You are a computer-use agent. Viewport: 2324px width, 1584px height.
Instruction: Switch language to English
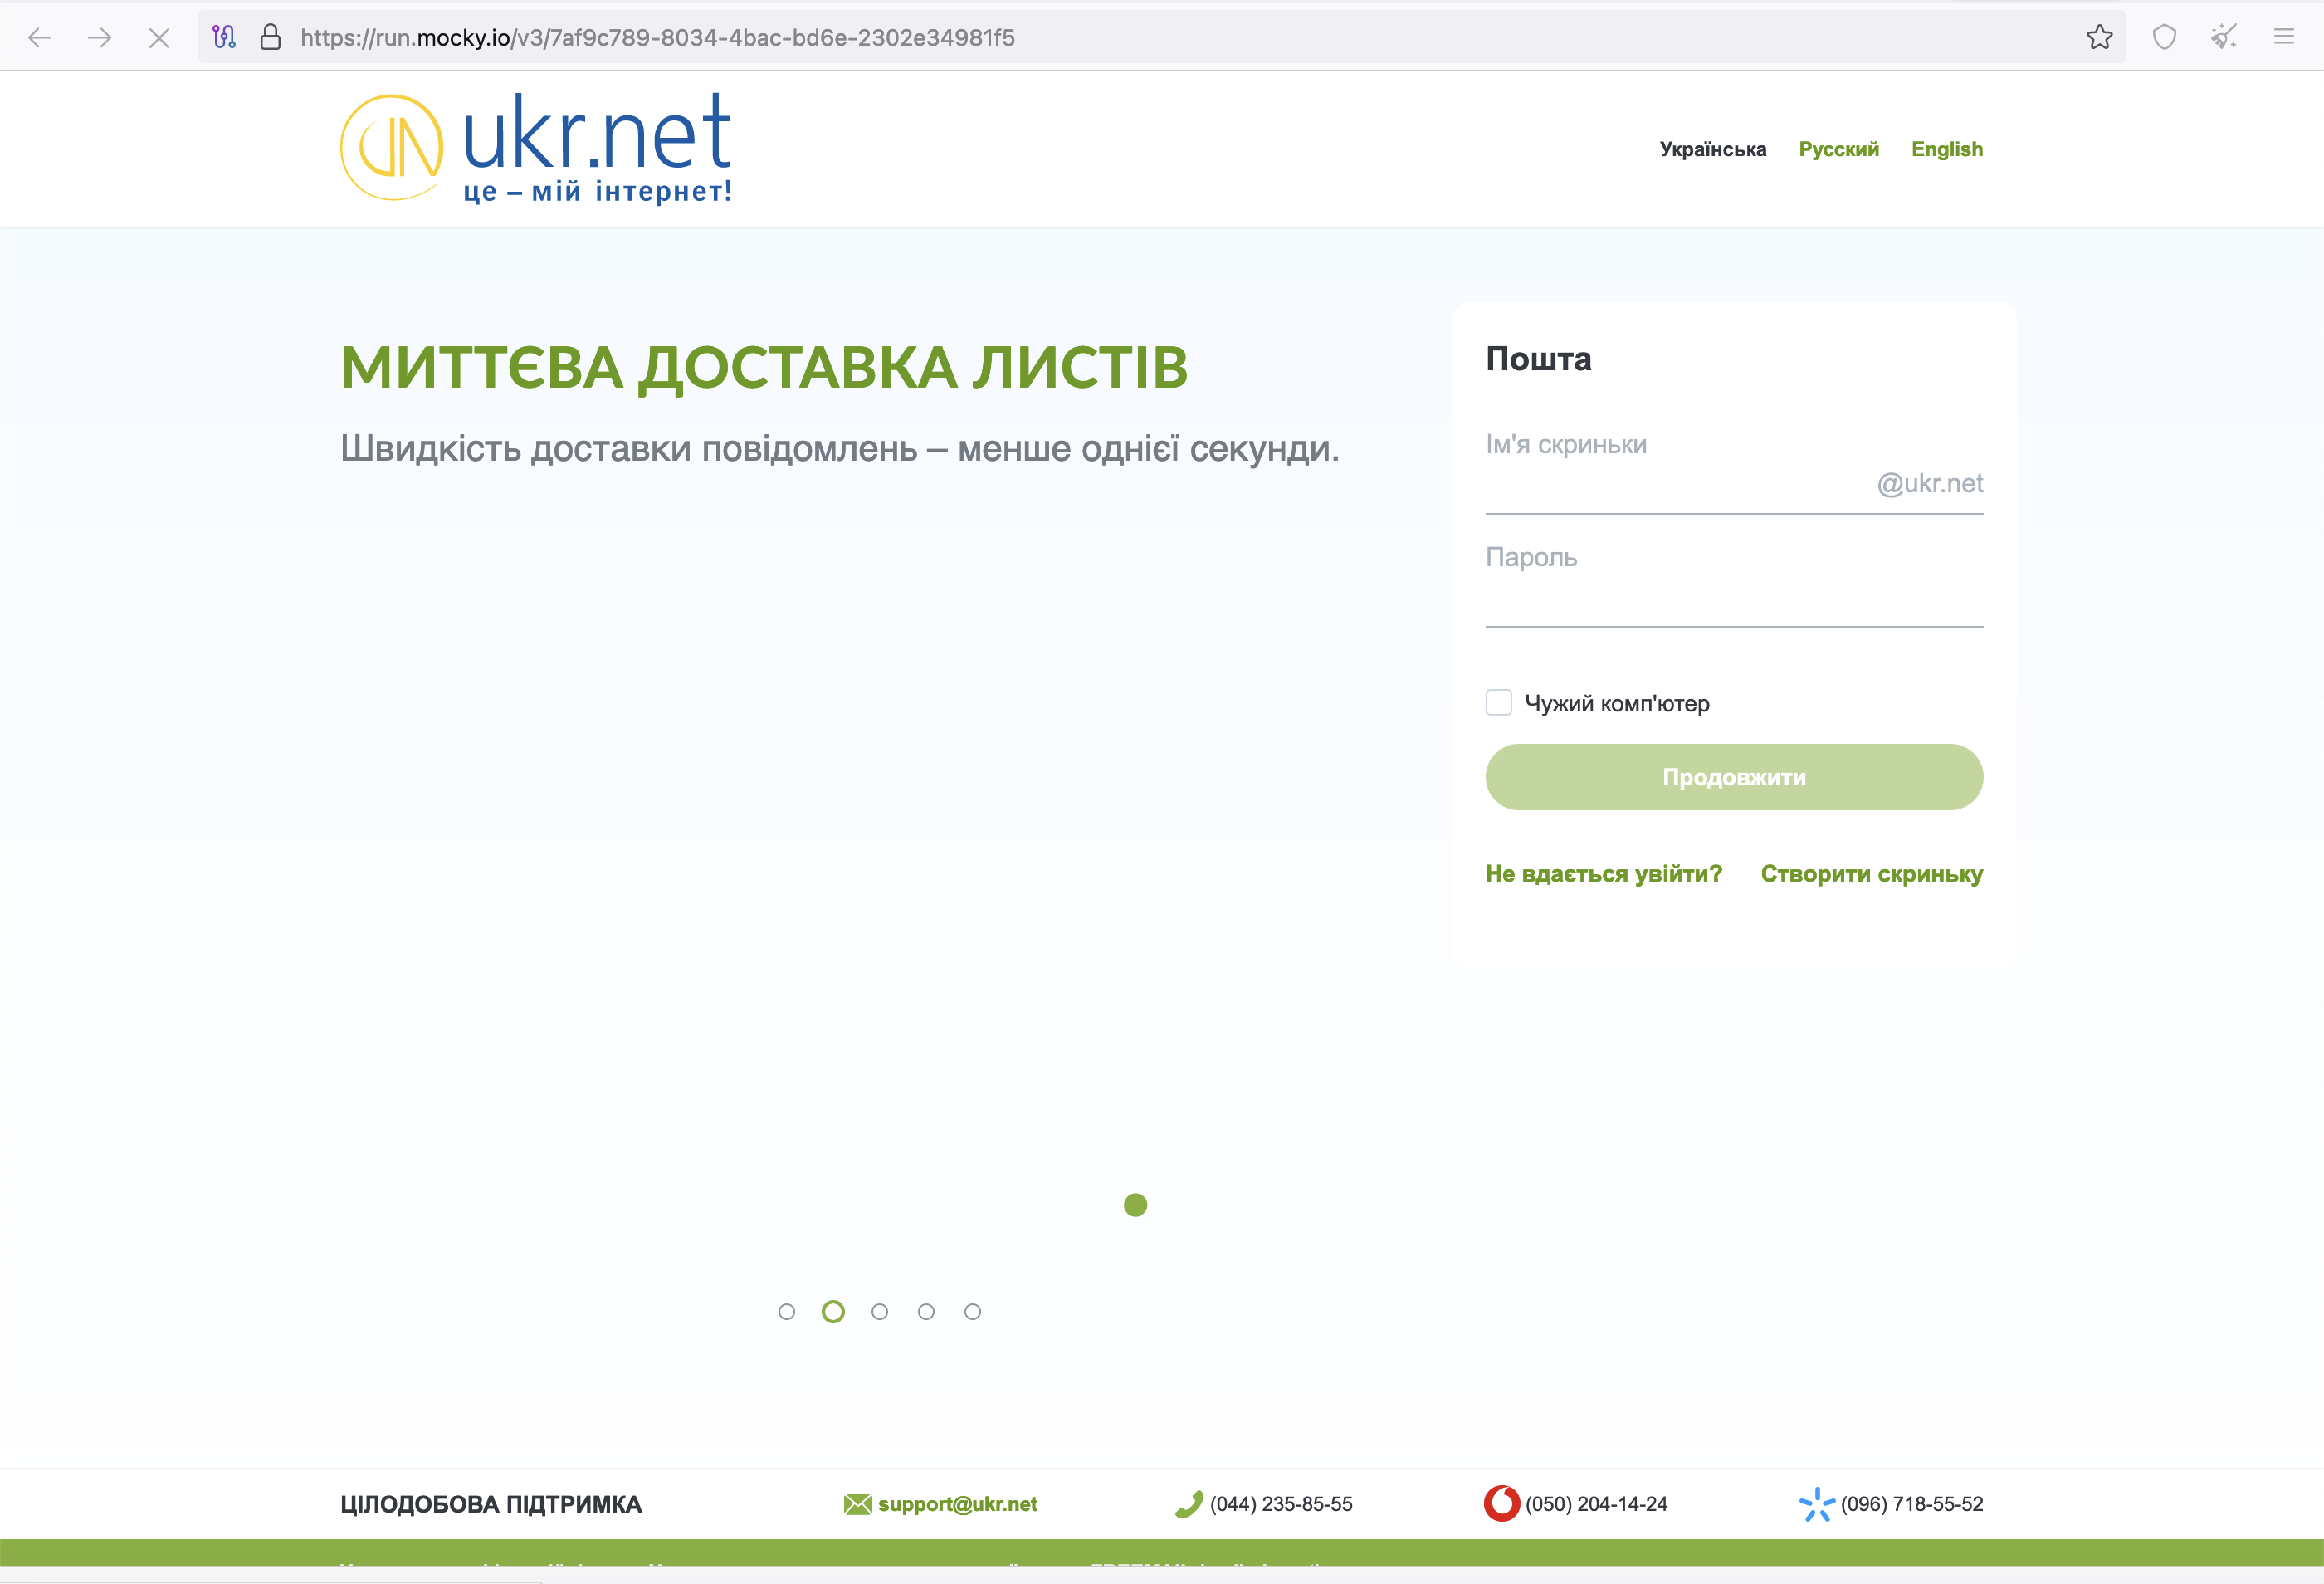point(1946,149)
